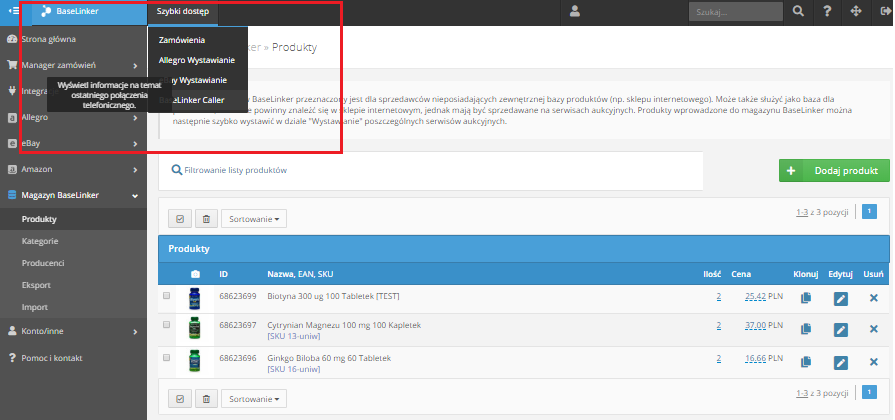
Task: Click in the Szukaj search field
Action: click(736, 11)
